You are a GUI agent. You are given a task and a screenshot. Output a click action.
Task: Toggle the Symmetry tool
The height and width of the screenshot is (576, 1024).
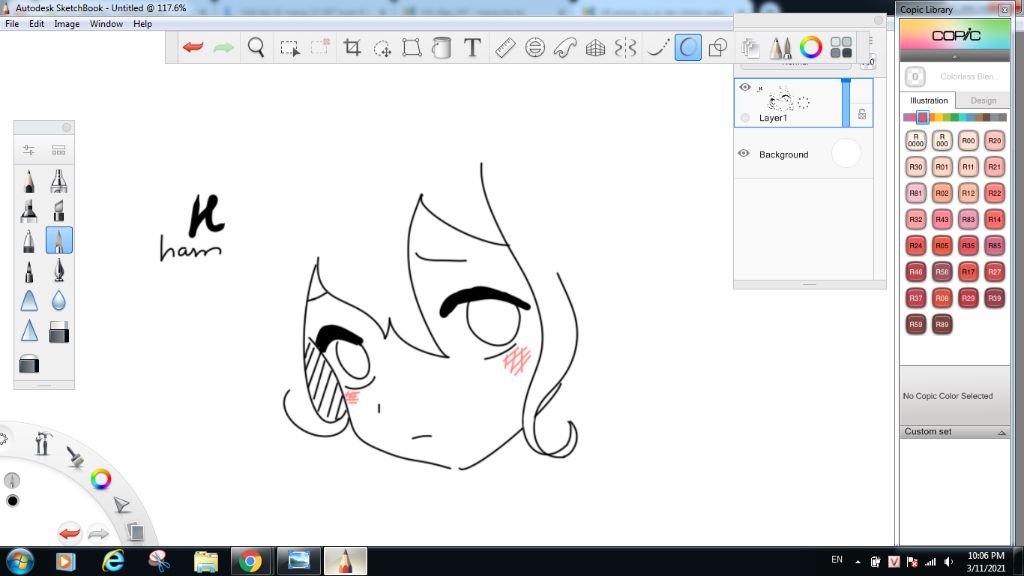click(x=625, y=48)
